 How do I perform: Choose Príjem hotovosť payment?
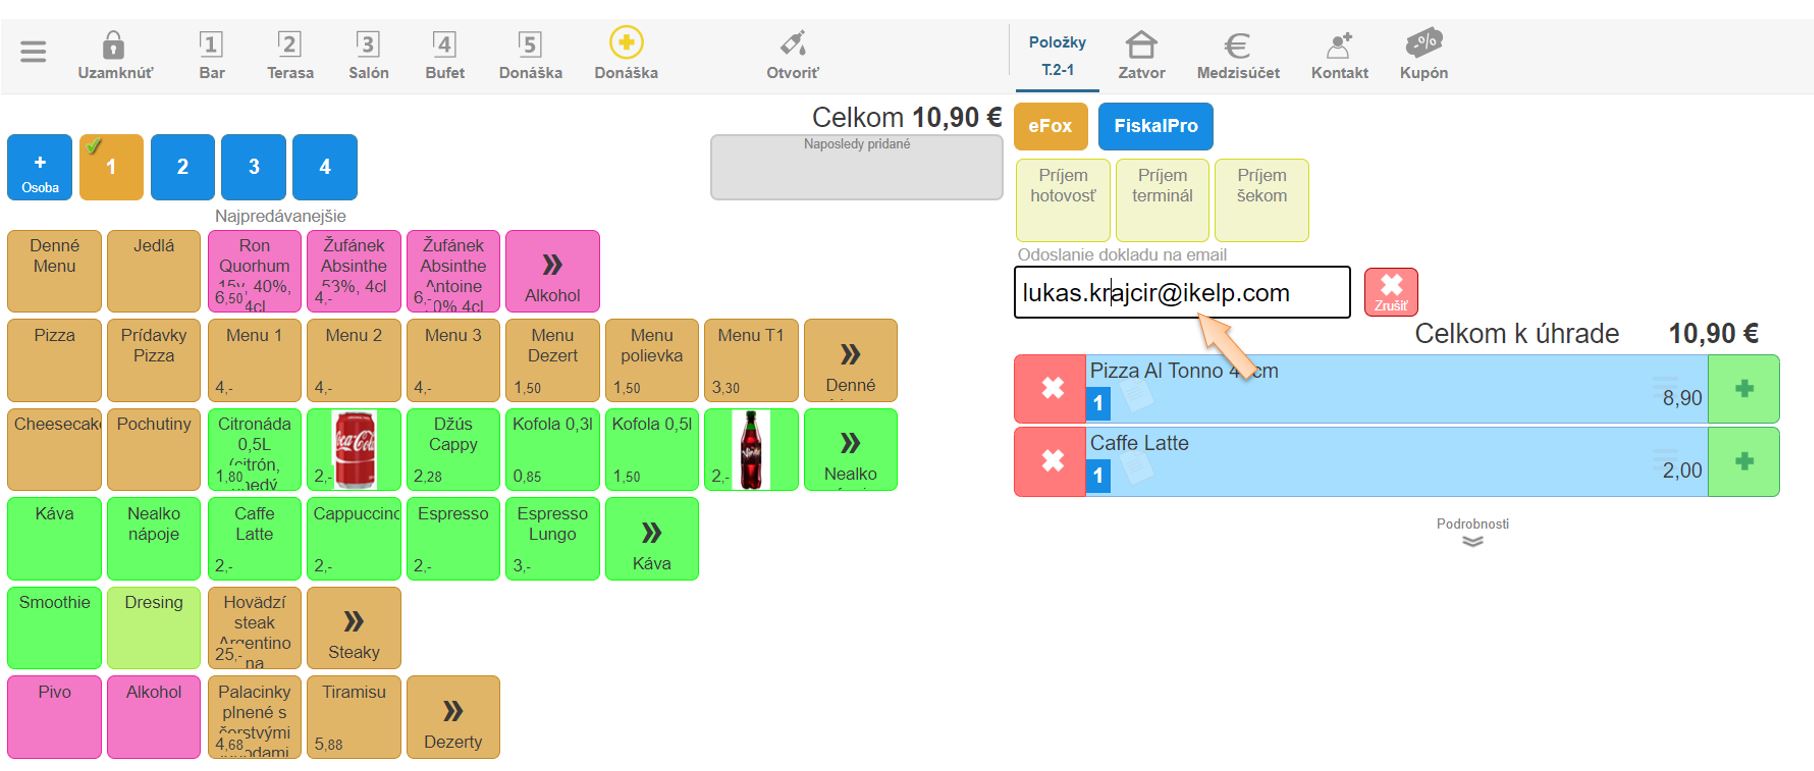pyautogui.click(x=1063, y=199)
